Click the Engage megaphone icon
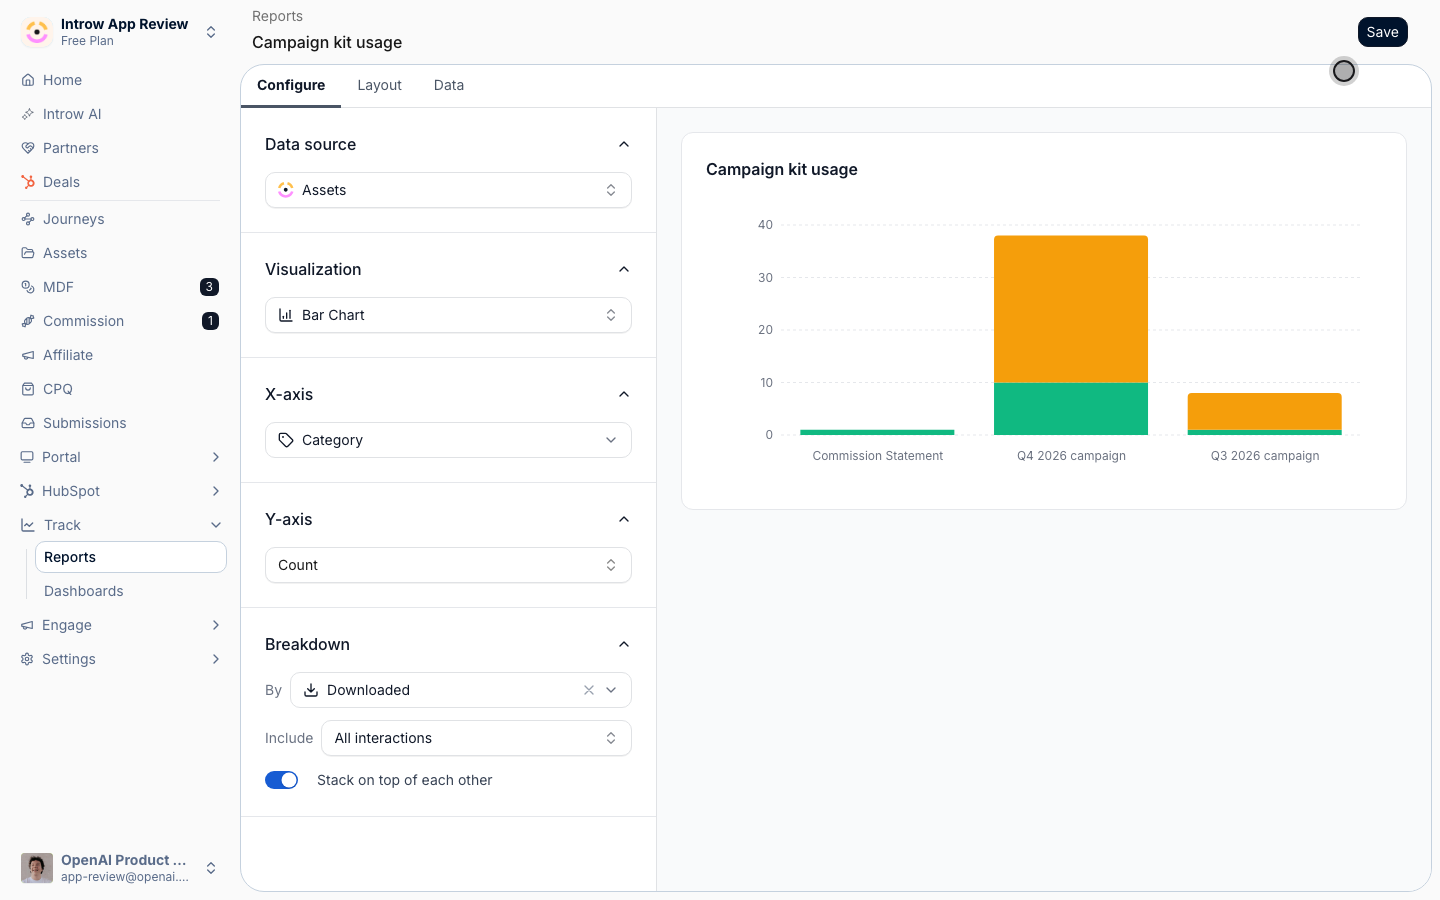1440x900 pixels. pos(27,625)
